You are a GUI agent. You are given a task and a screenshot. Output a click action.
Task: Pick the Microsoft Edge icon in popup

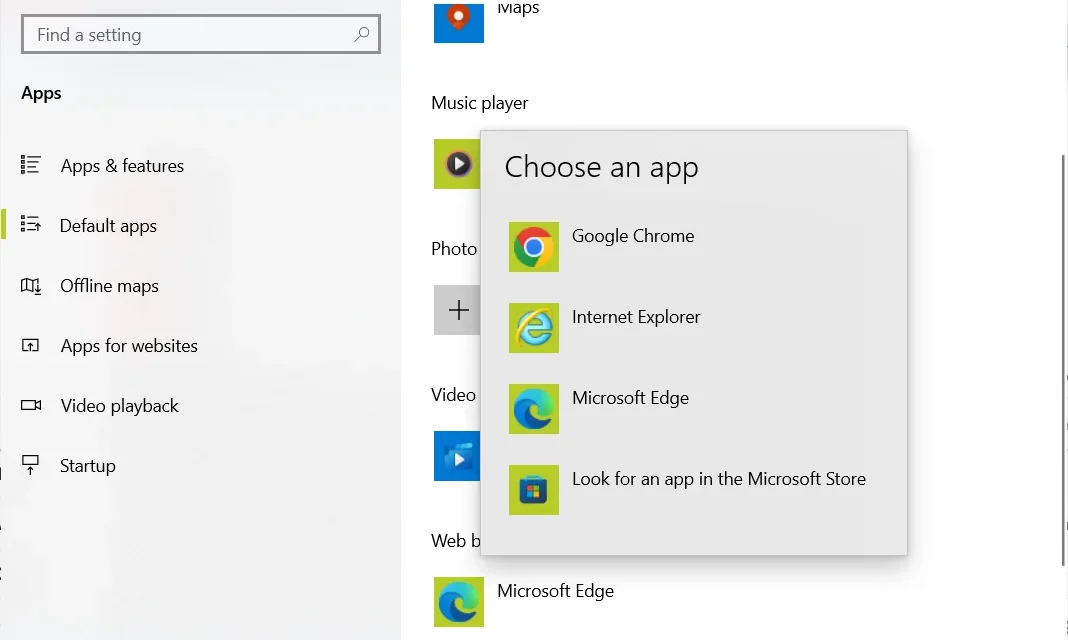coord(533,409)
